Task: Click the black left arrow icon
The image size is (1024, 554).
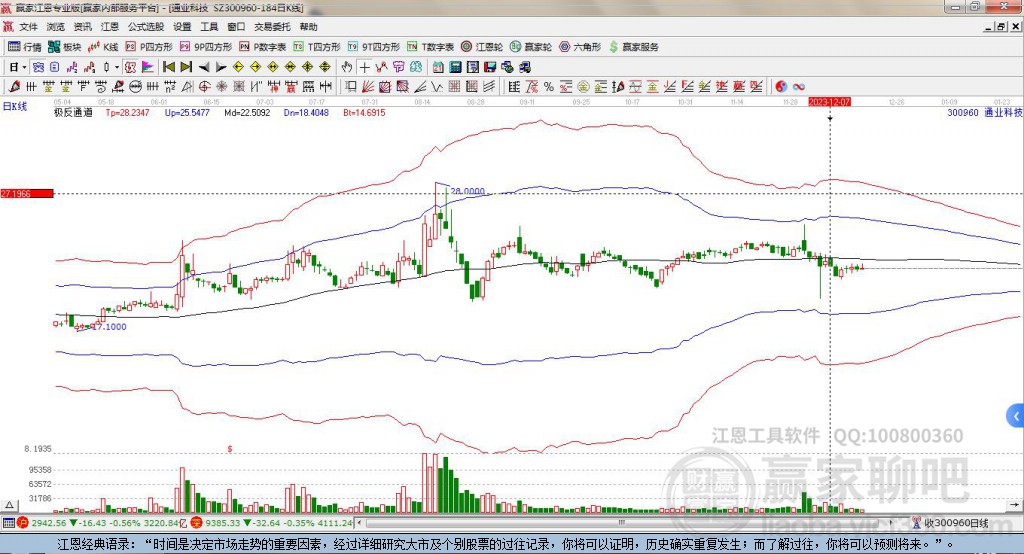Action: click(204, 67)
